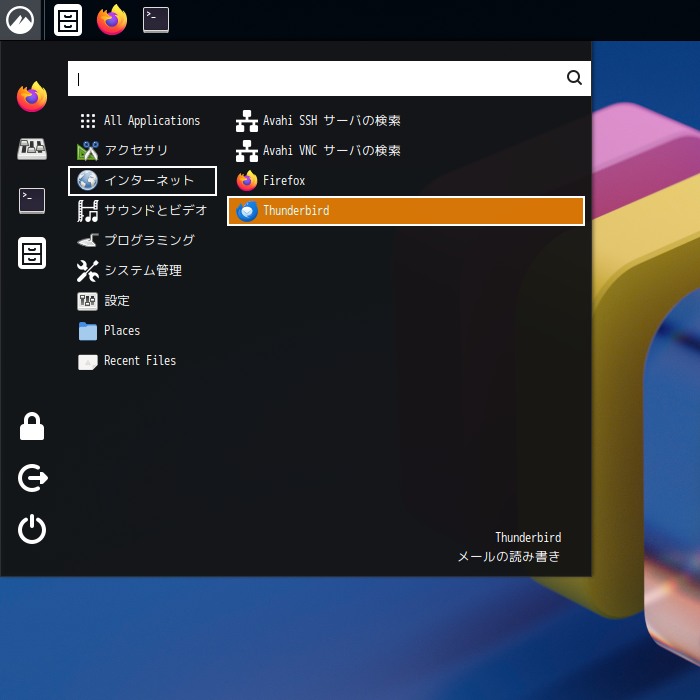Focus the application search field
This screenshot has height=700, width=700.
(329, 79)
